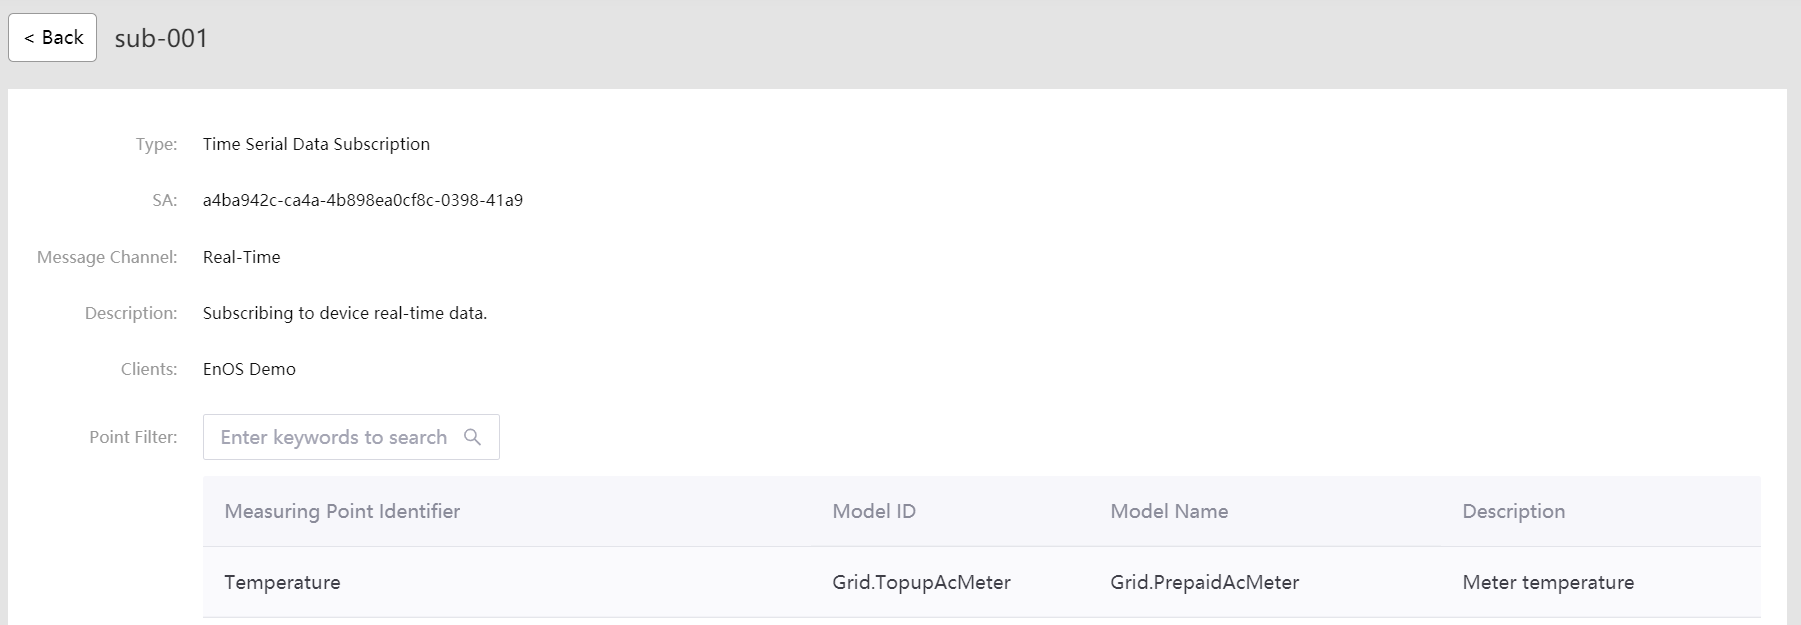The width and height of the screenshot is (1801, 625).
Task: Focus the Point Filter keyword search field
Action: [x=333, y=437]
